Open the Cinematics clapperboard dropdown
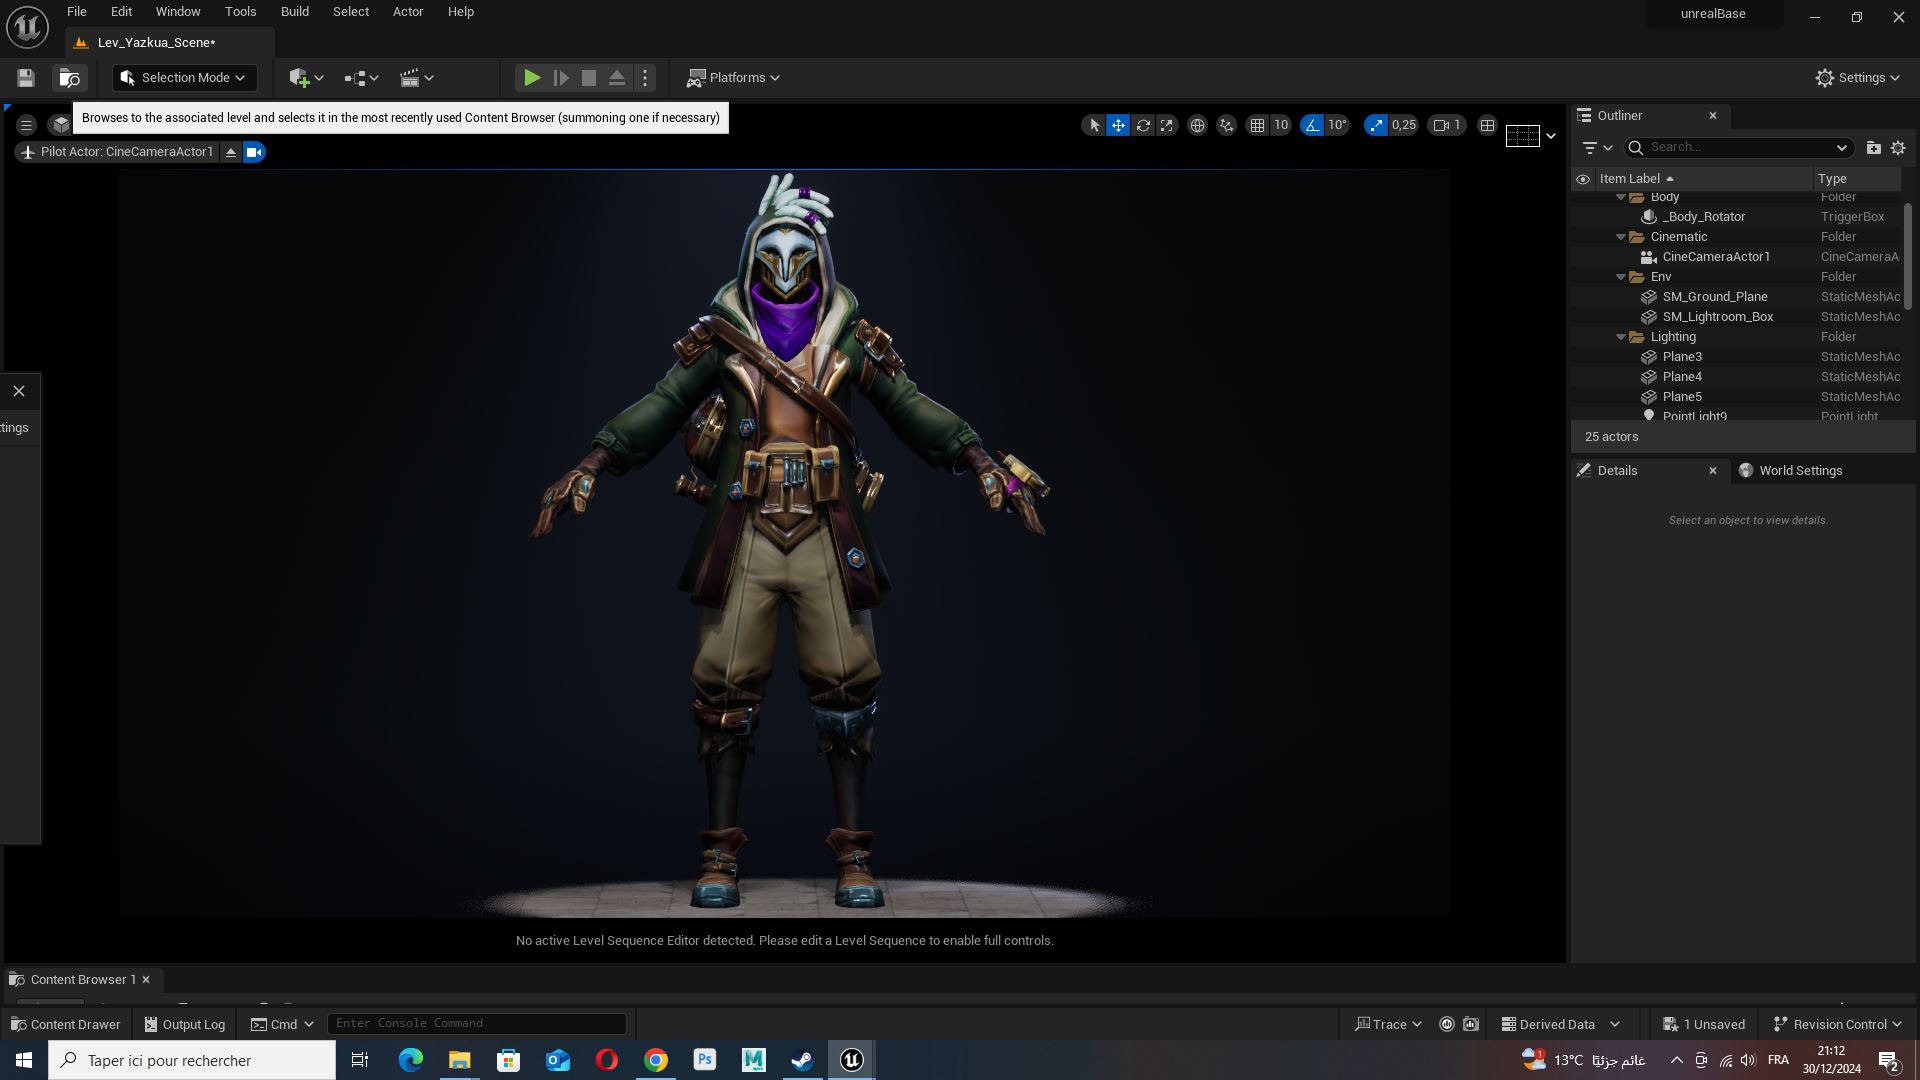1920x1080 pixels. tap(417, 78)
